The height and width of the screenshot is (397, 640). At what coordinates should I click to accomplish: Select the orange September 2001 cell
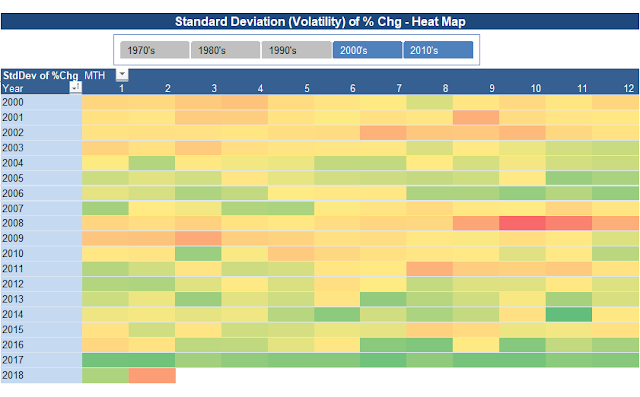coord(476,118)
